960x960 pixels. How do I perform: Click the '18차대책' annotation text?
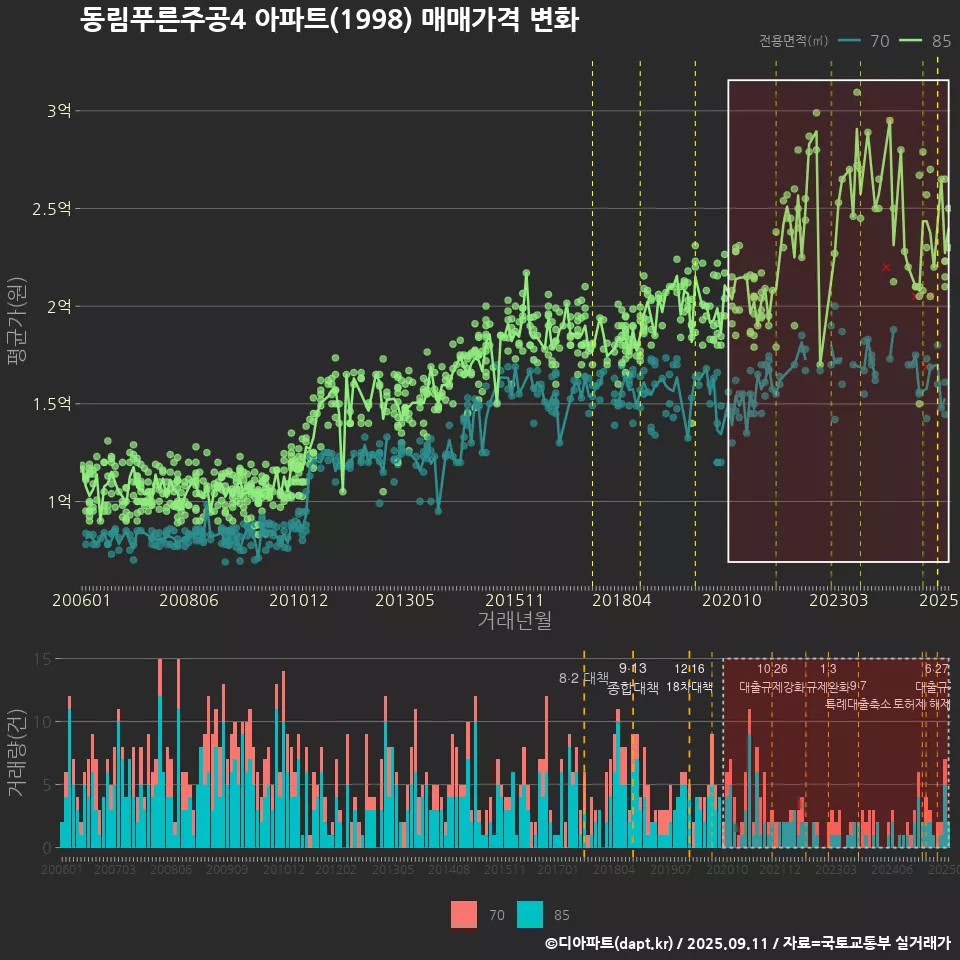click(x=689, y=687)
